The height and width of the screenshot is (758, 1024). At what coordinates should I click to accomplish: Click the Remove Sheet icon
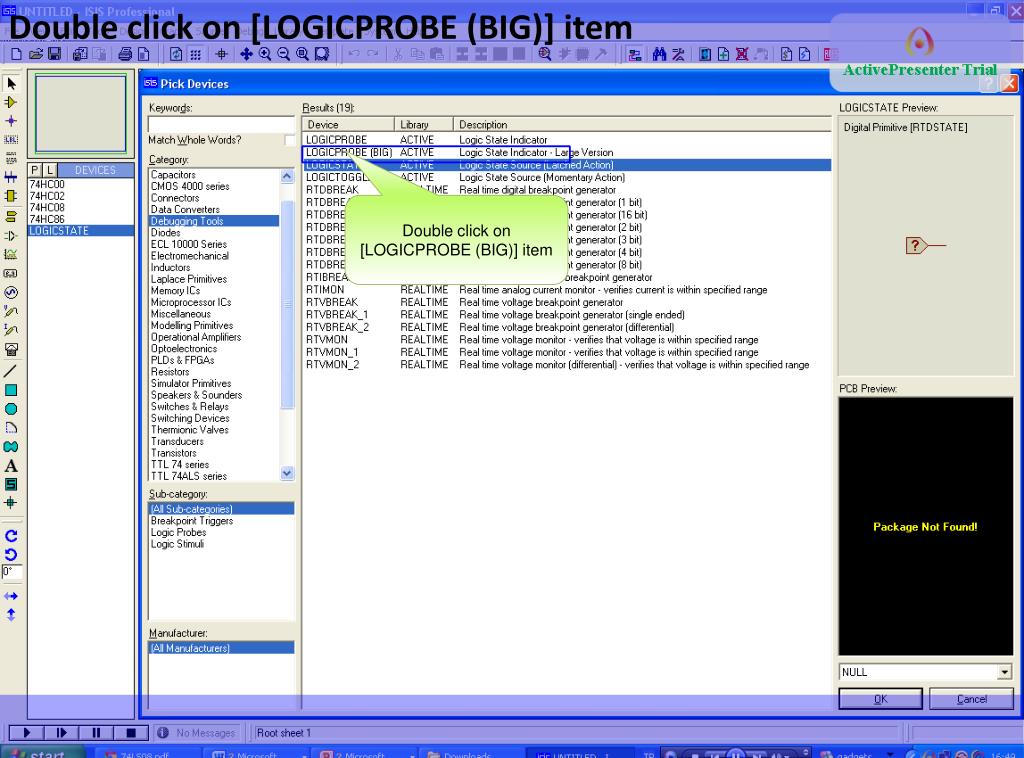point(742,54)
